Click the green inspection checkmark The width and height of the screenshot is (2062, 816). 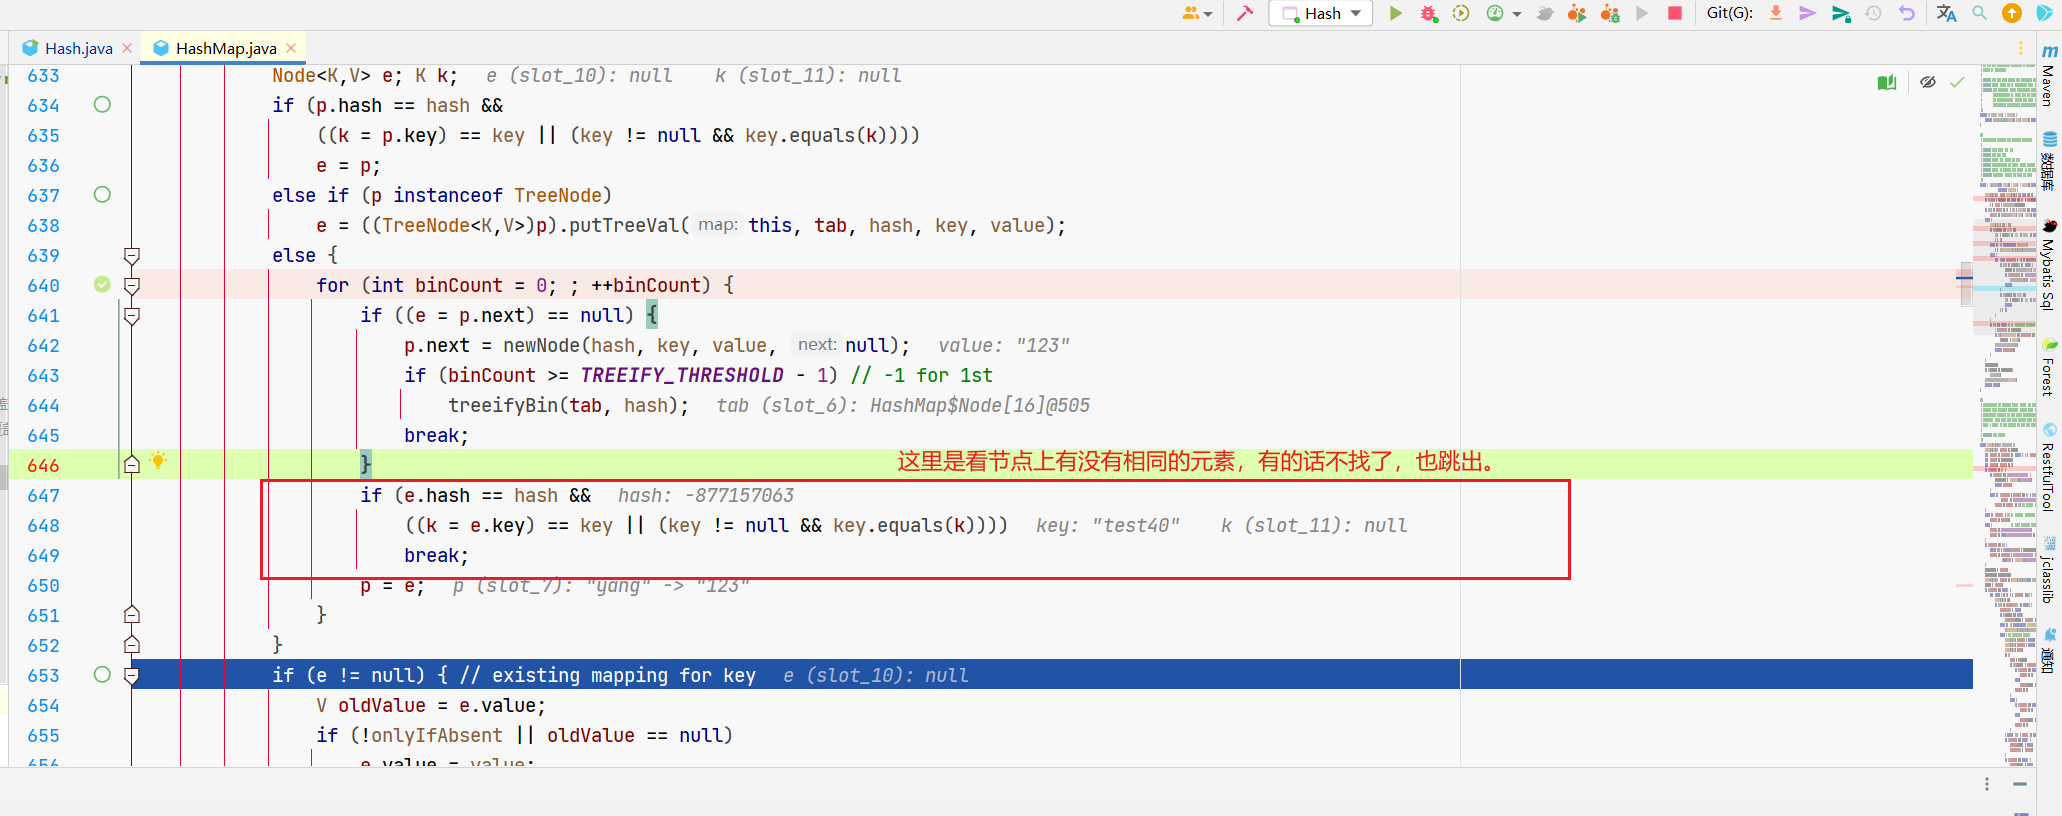pyautogui.click(x=1958, y=83)
